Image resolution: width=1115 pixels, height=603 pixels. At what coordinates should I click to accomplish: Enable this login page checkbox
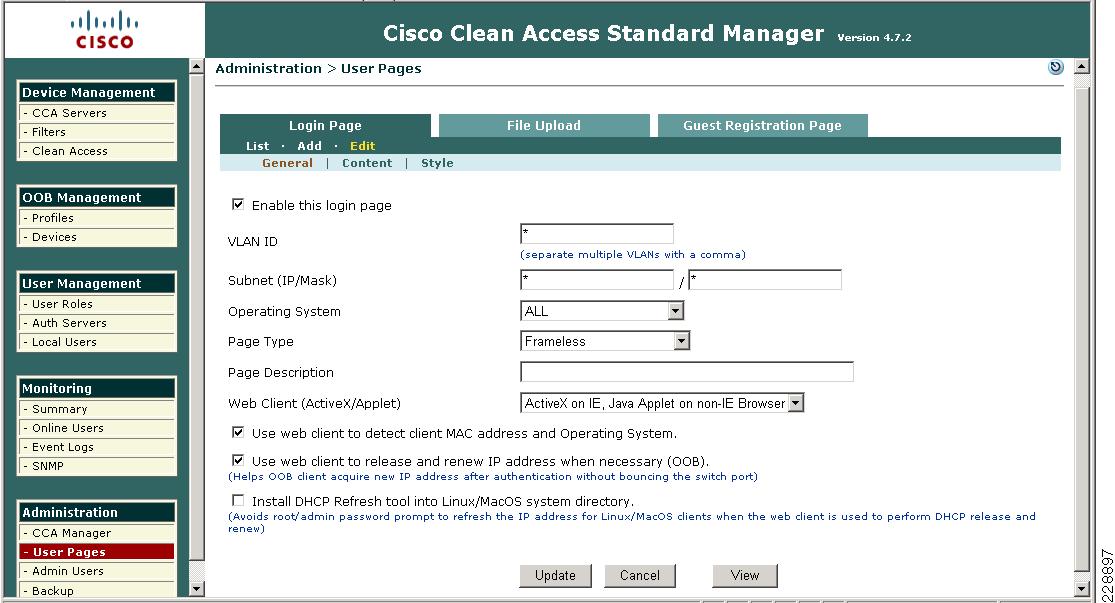click(238, 205)
